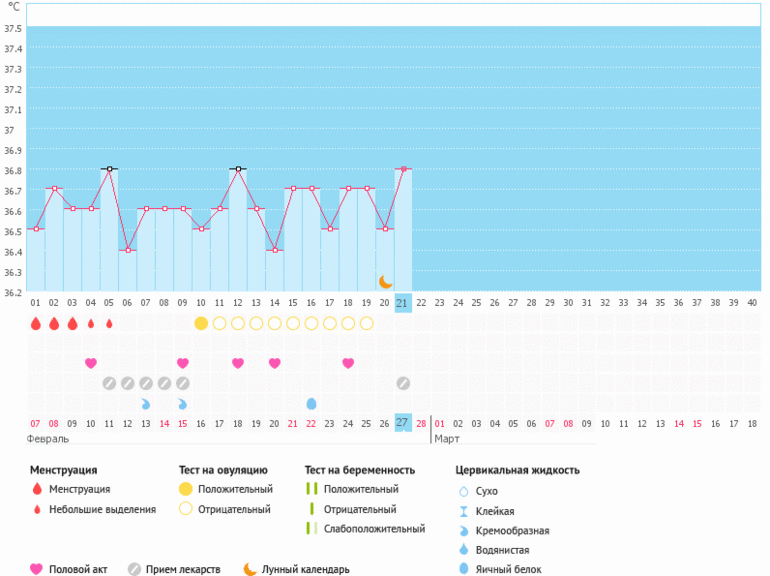The image size is (770, 576).
Task: Select highlighted cycle day 21 on the axis
Action: click(403, 303)
